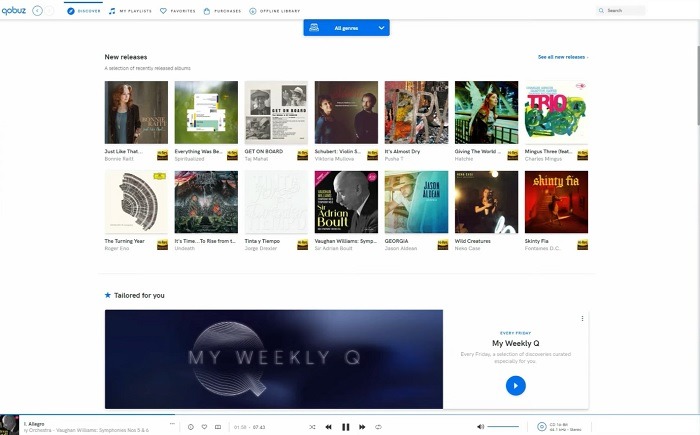Open Jorge Drexler Tinta y Tiempo cover
Image resolution: width=700 pixels, height=435 pixels.
[276, 202]
